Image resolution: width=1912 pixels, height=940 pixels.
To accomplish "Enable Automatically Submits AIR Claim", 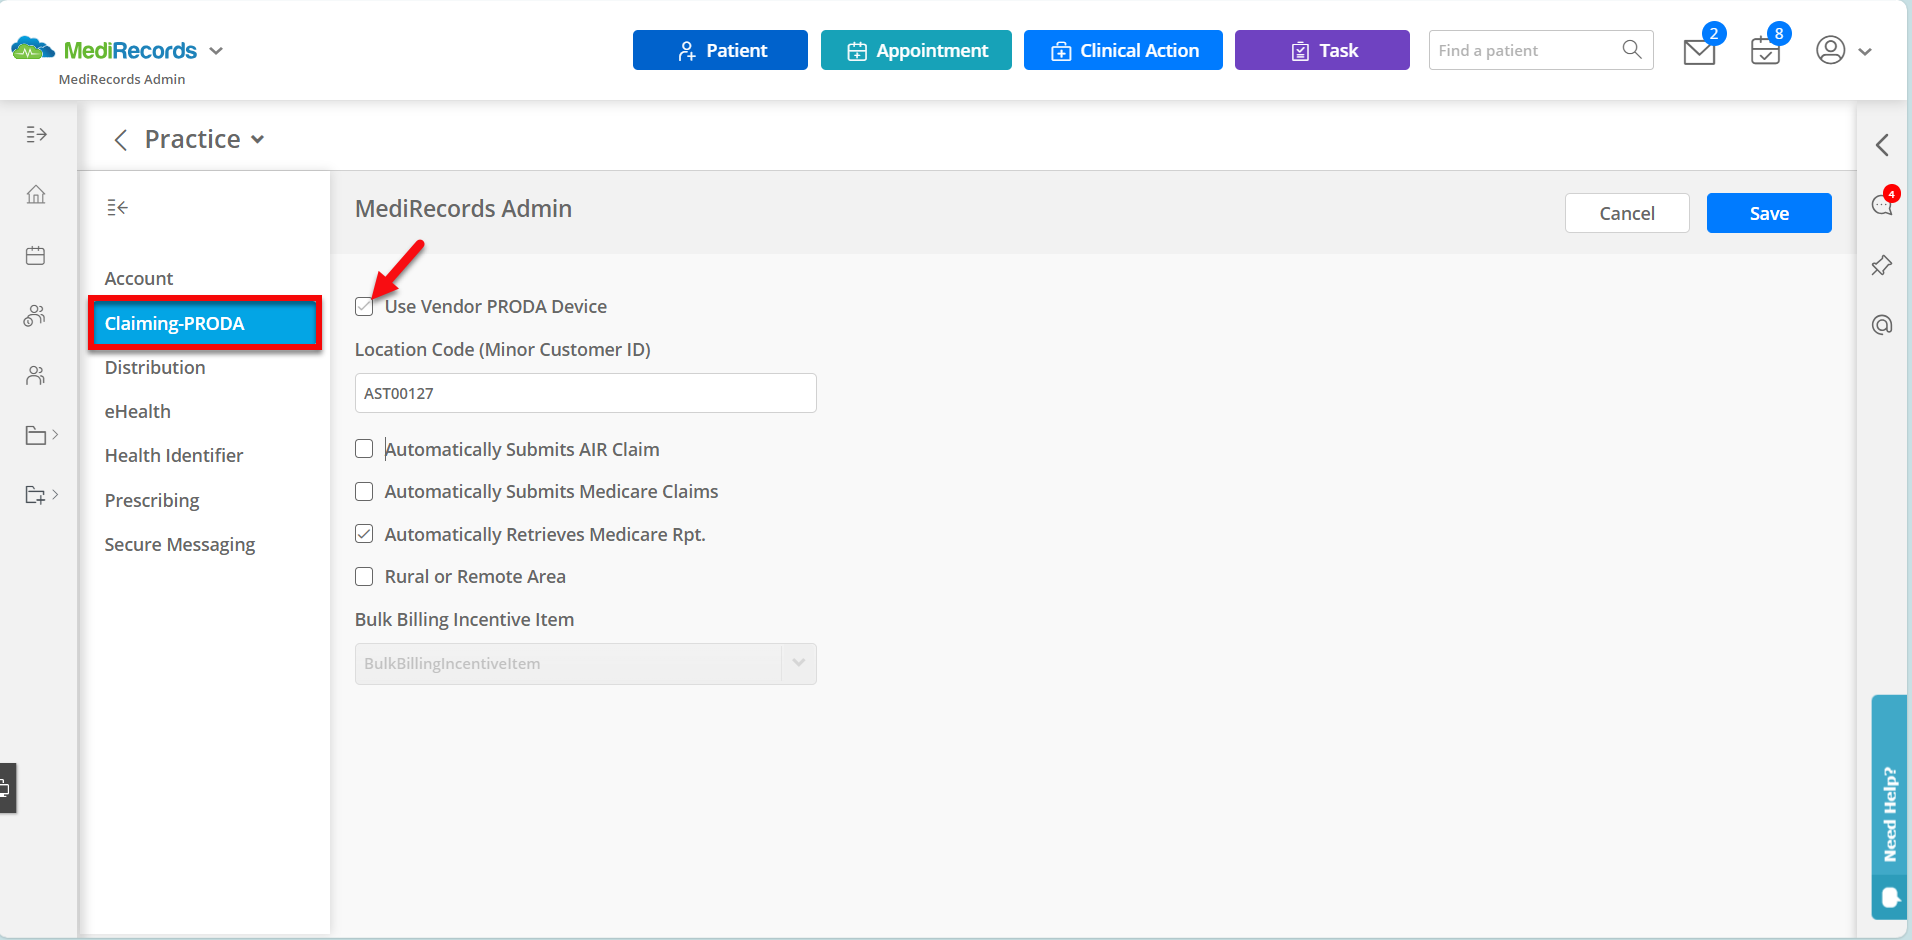I will click(364, 449).
